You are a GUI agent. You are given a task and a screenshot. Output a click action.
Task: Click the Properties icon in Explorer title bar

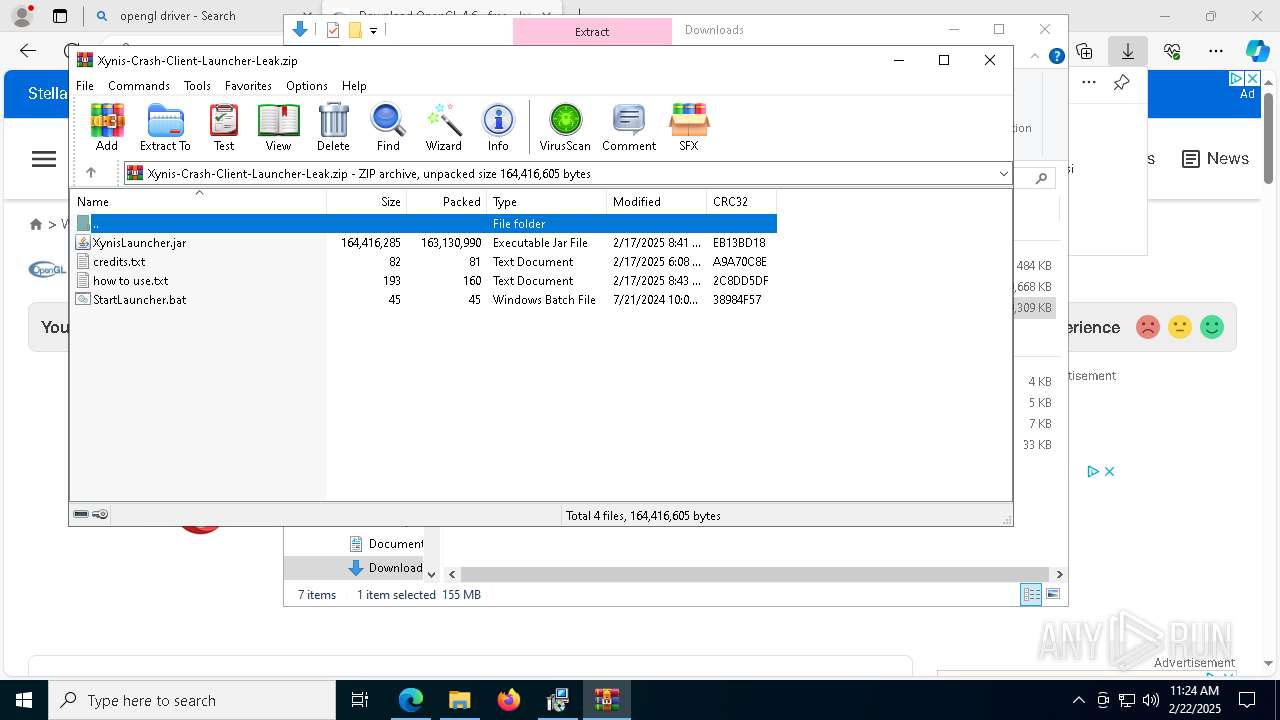[333, 30]
